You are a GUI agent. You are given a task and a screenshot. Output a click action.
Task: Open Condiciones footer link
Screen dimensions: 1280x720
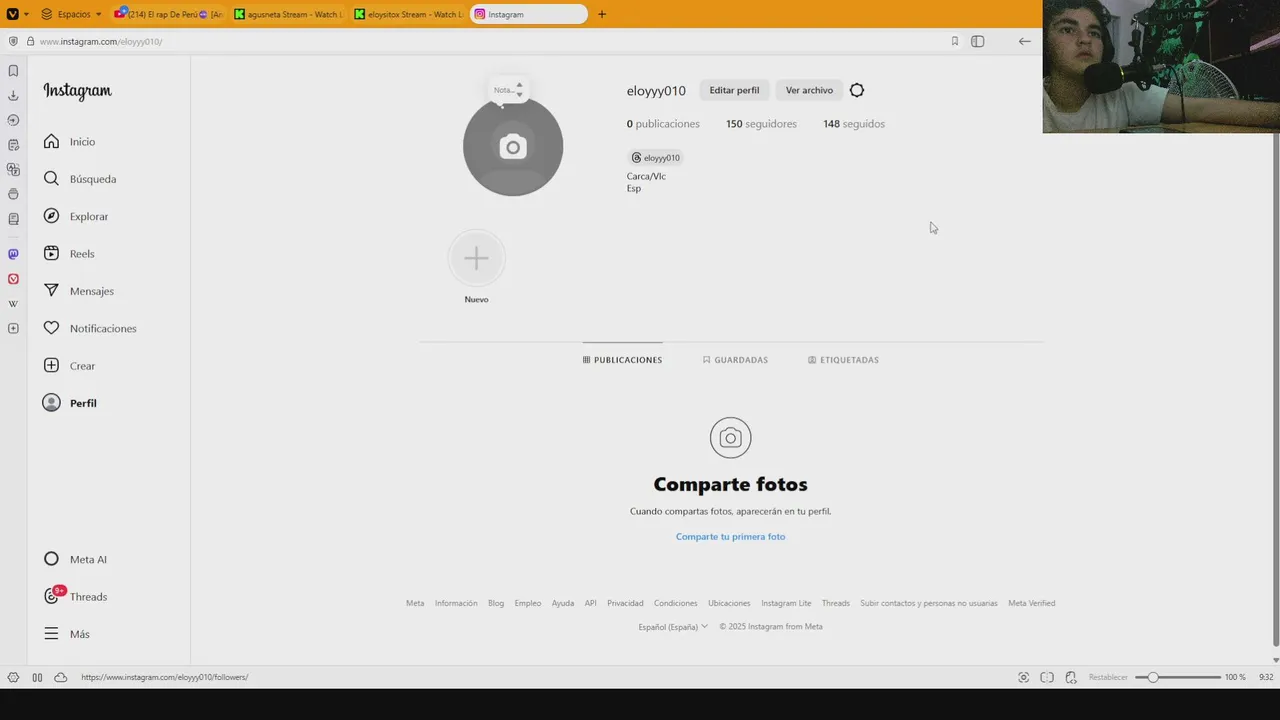675,603
